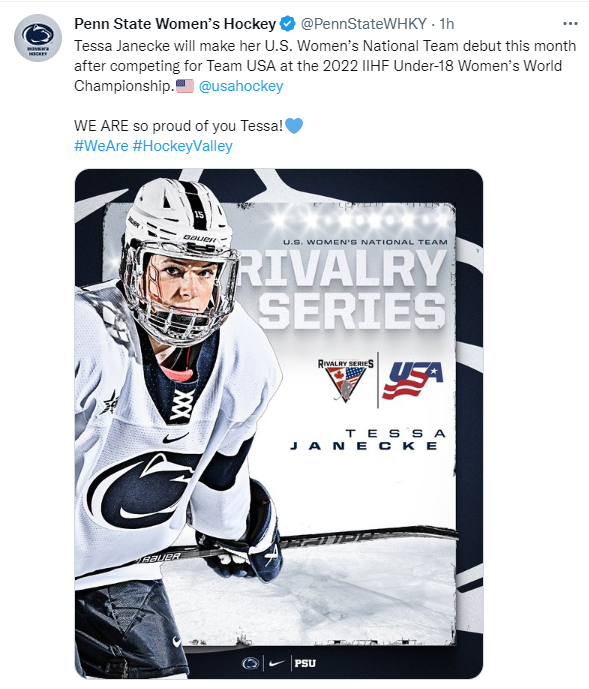
Task: Click the Nike swoosh at image bottom
Action: [x=276, y=663]
